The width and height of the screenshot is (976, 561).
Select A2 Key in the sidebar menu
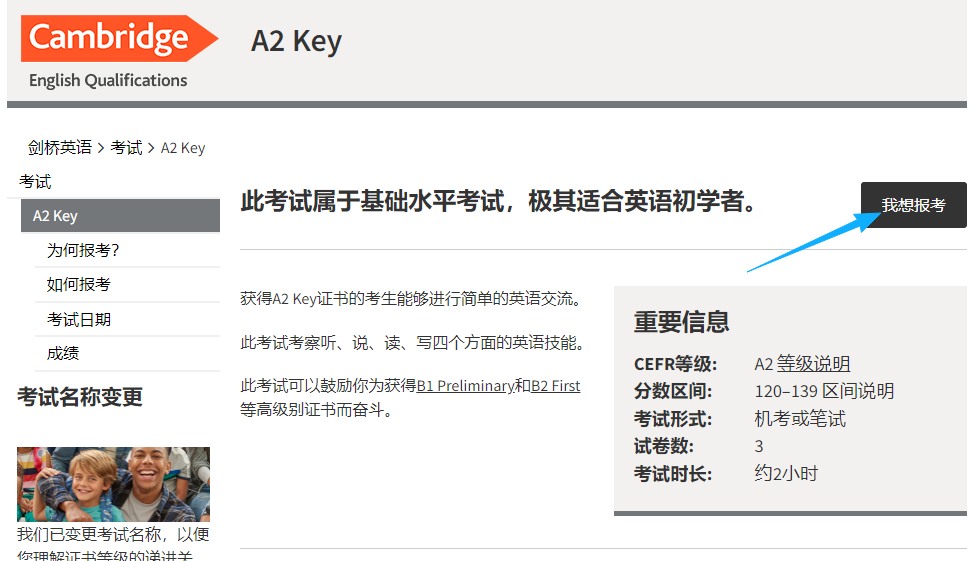coord(120,215)
